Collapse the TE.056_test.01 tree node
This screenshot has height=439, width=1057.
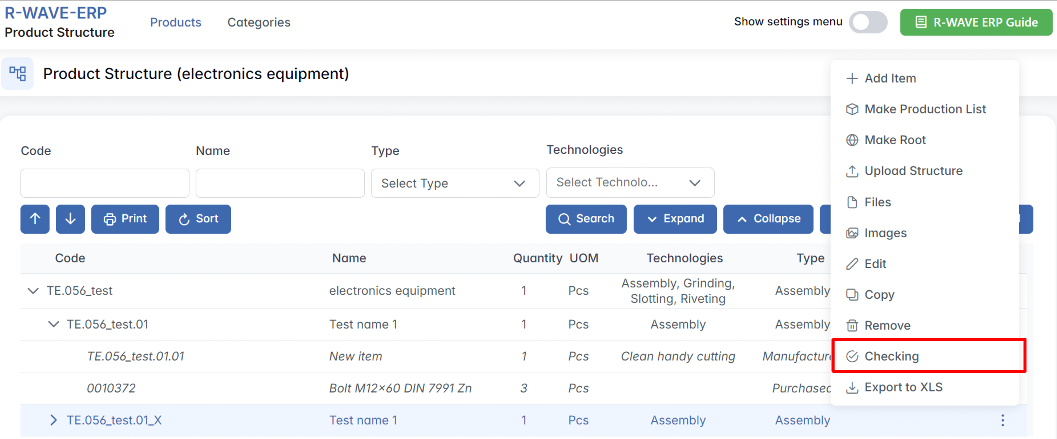[54, 325]
